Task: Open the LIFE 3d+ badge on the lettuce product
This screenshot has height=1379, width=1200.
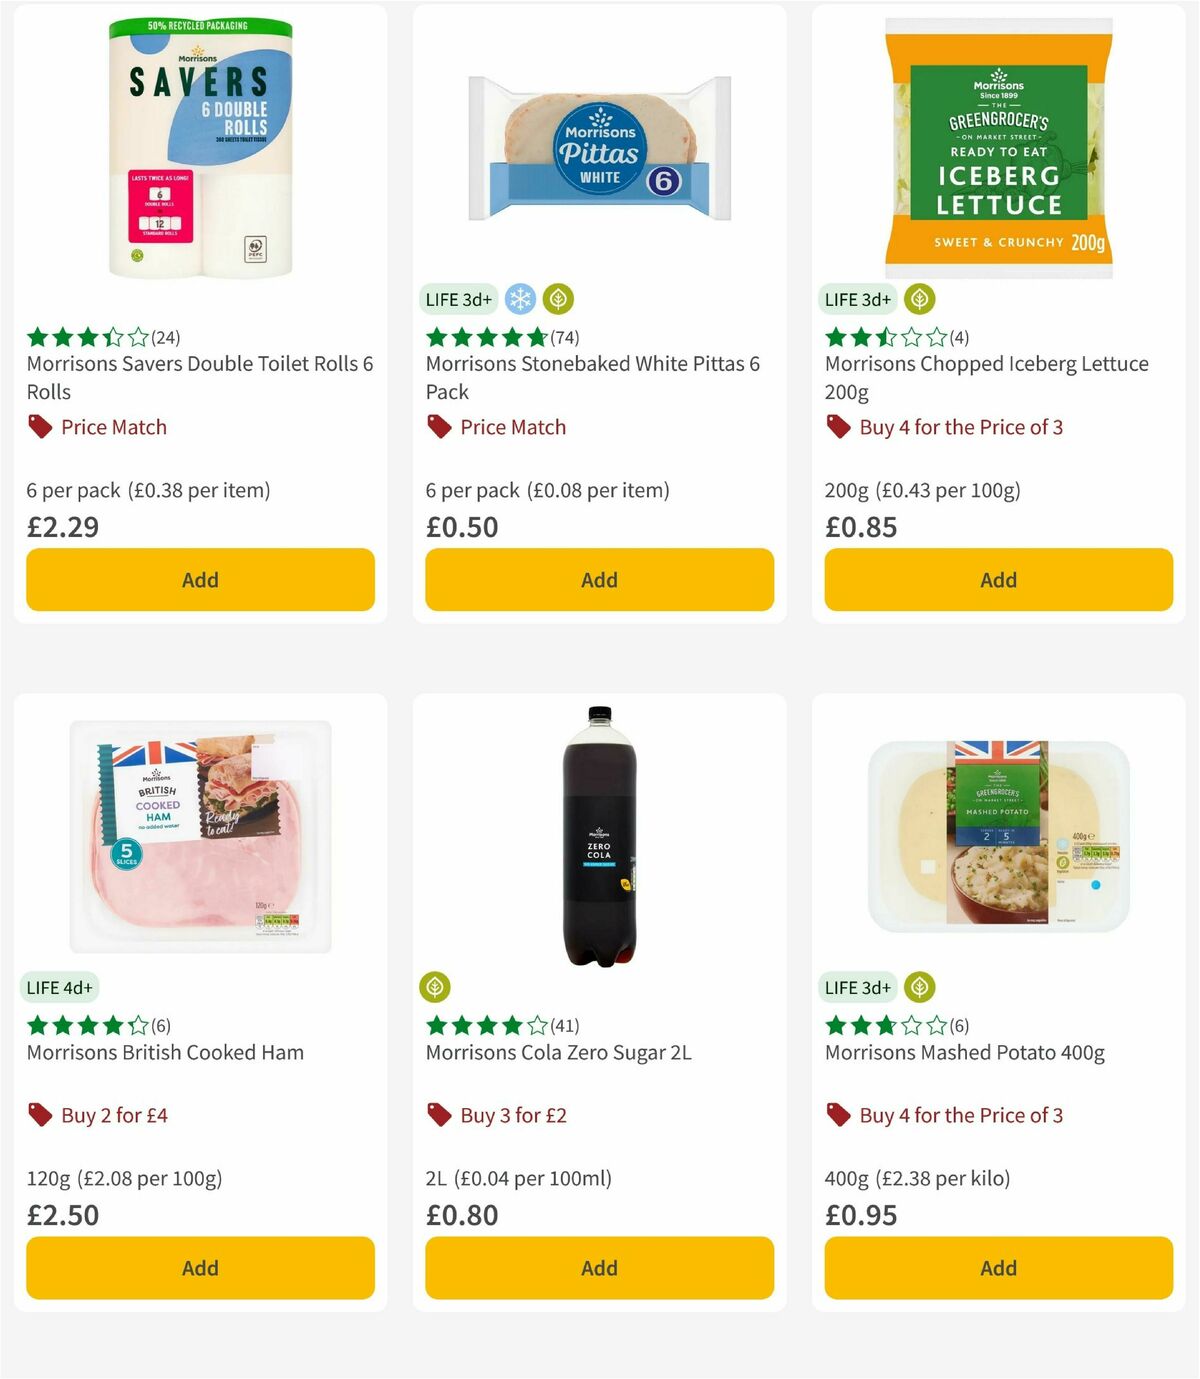Action: click(x=857, y=298)
